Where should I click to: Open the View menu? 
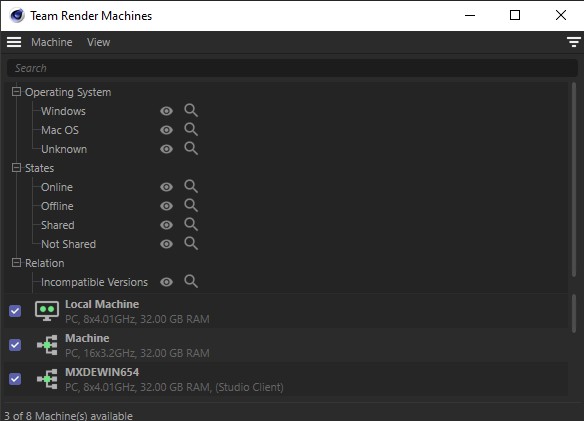click(99, 42)
